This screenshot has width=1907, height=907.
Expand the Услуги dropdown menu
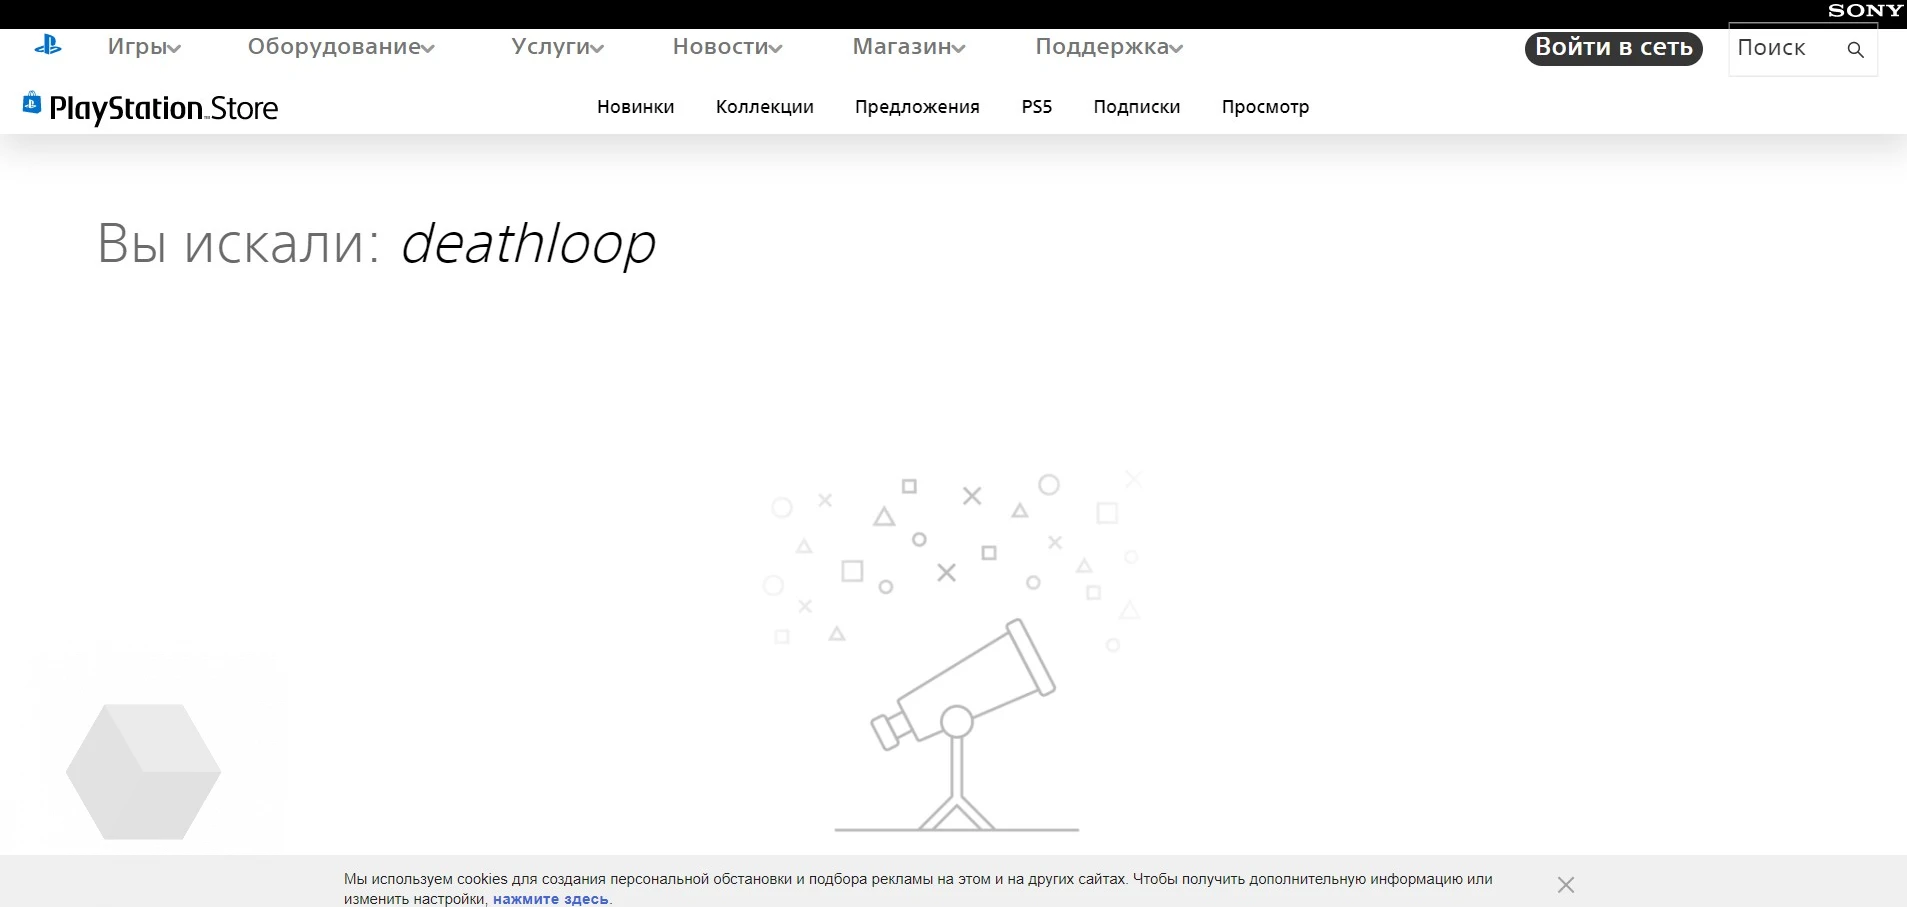click(x=557, y=47)
